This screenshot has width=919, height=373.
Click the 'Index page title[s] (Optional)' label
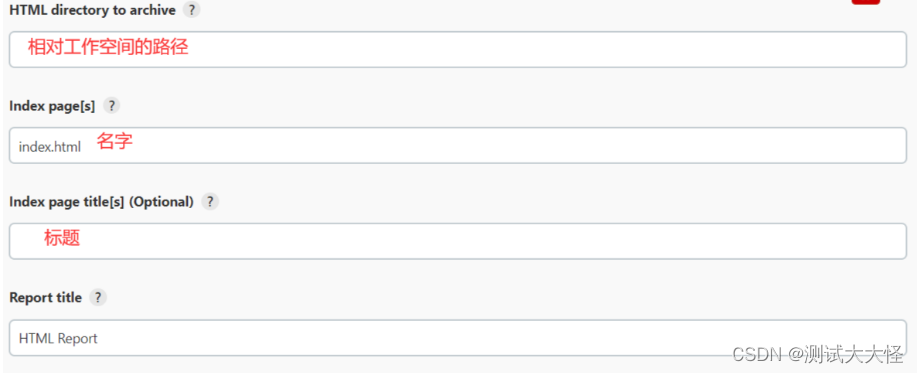pos(101,202)
